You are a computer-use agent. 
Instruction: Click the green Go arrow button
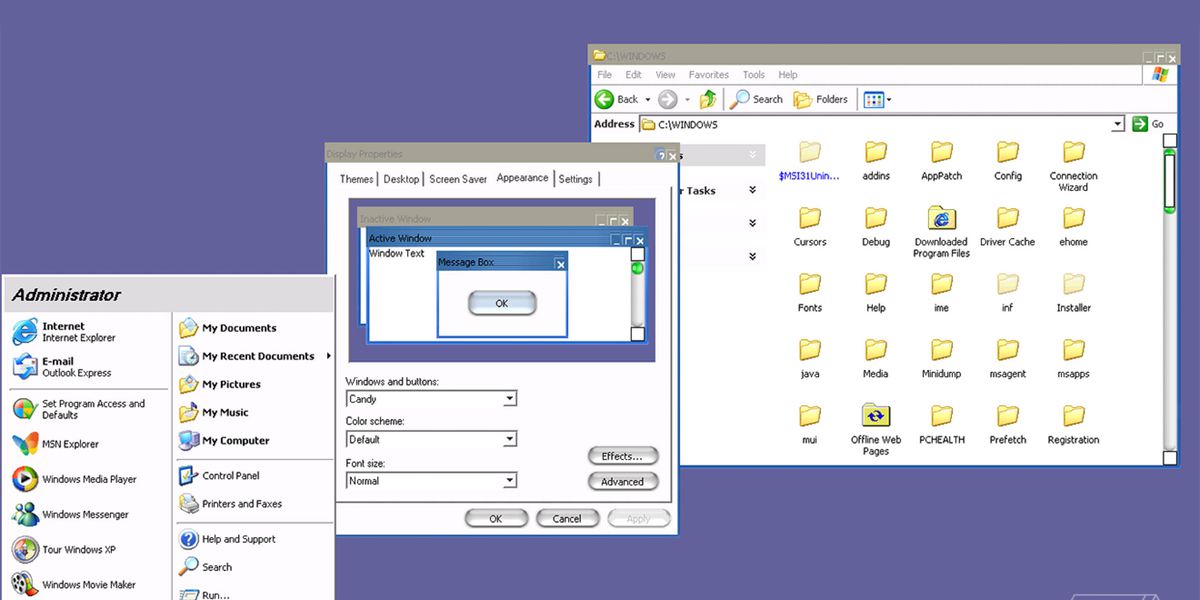click(1139, 124)
